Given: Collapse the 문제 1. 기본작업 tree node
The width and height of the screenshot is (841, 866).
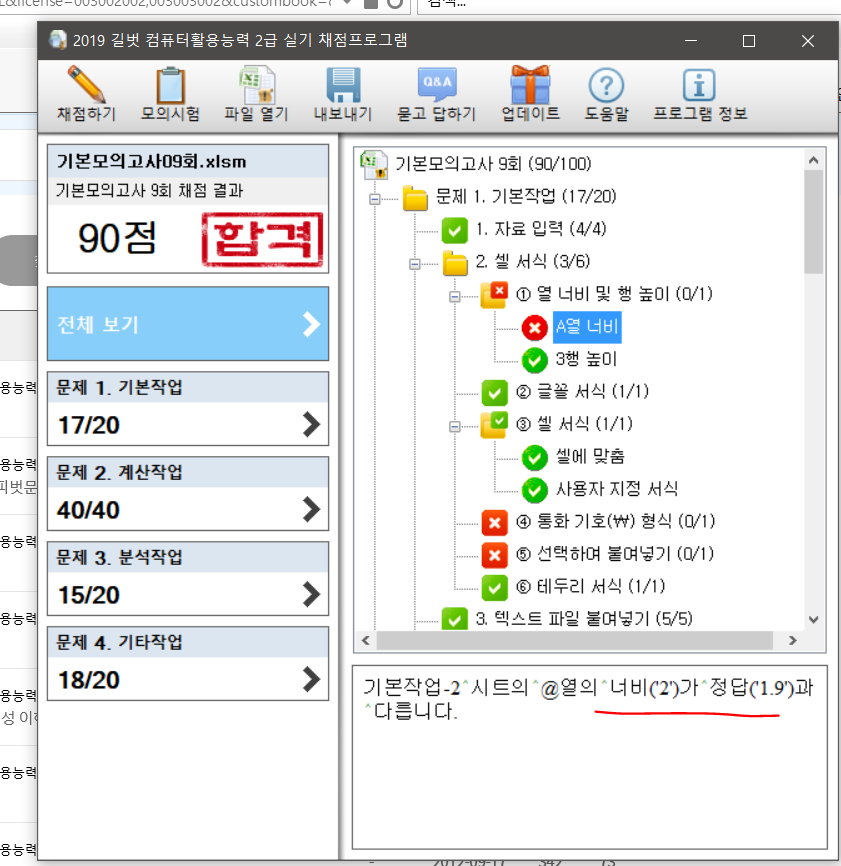Looking at the screenshot, I should [x=376, y=199].
